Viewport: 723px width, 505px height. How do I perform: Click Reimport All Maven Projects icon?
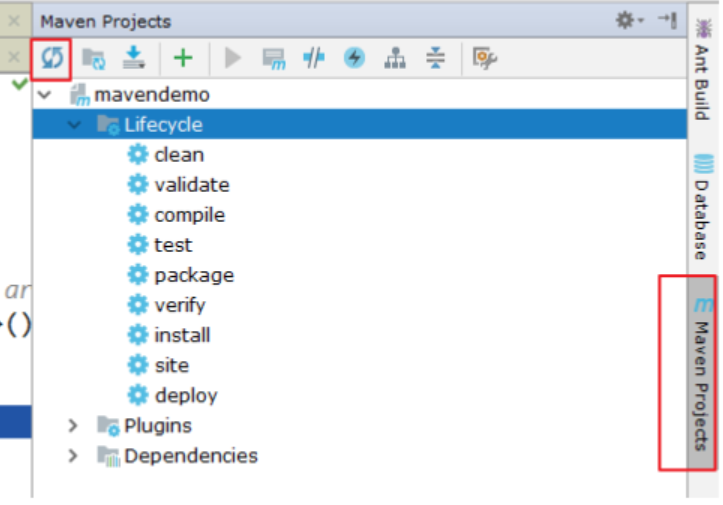52,59
